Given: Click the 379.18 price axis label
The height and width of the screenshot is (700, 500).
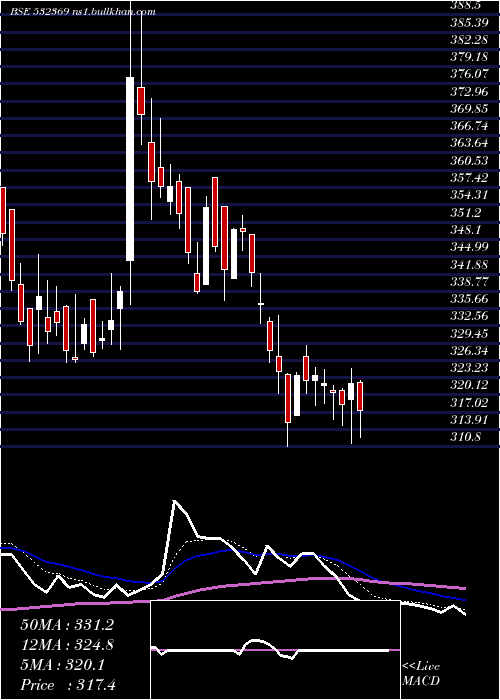Looking at the screenshot, I should 470,56.
